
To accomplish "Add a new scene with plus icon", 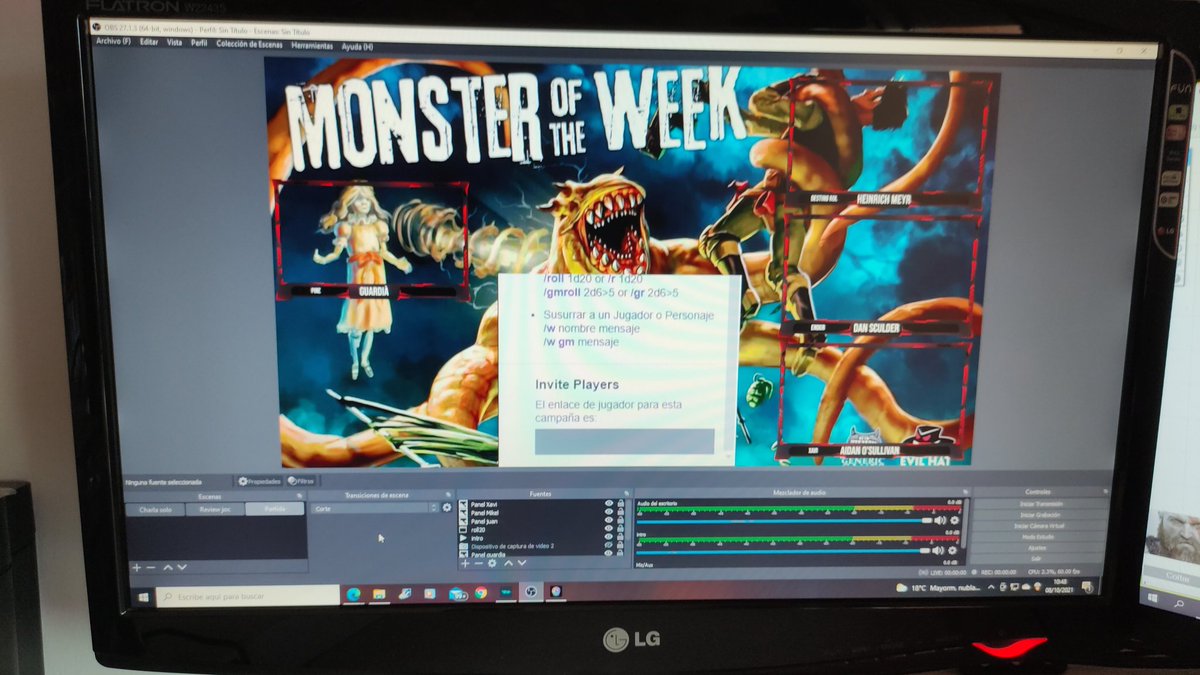I will point(137,567).
